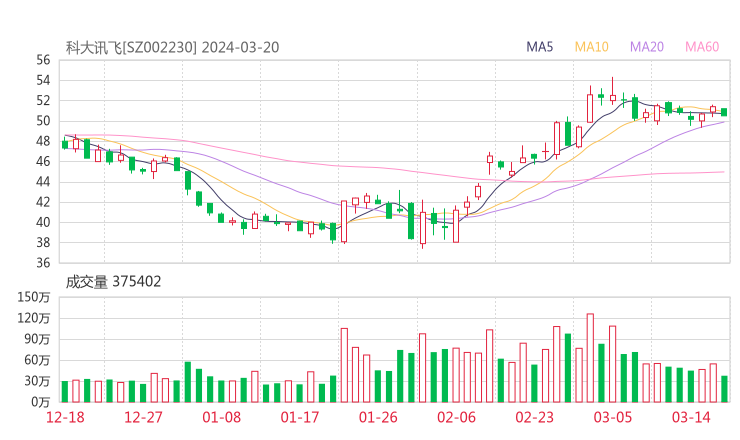740x440 pixels.
Task: Click the MA20 legend label
Action: click(x=647, y=47)
